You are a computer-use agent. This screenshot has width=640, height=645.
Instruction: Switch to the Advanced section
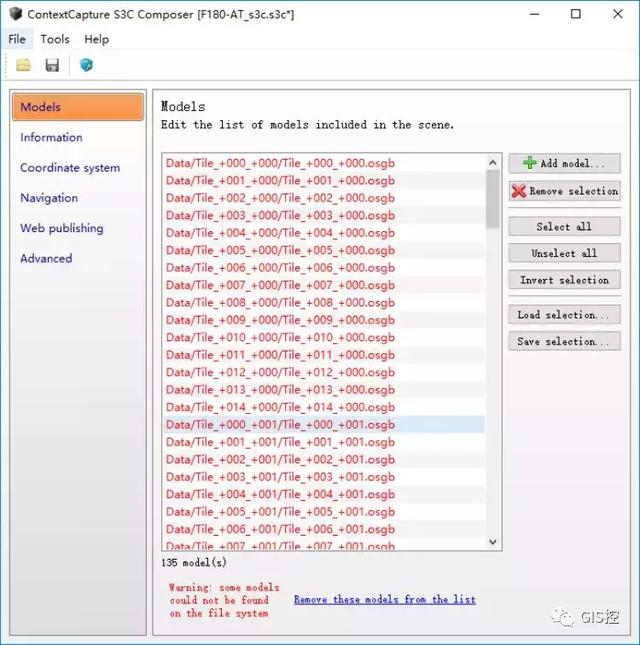pyautogui.click(x=46, y=258)
